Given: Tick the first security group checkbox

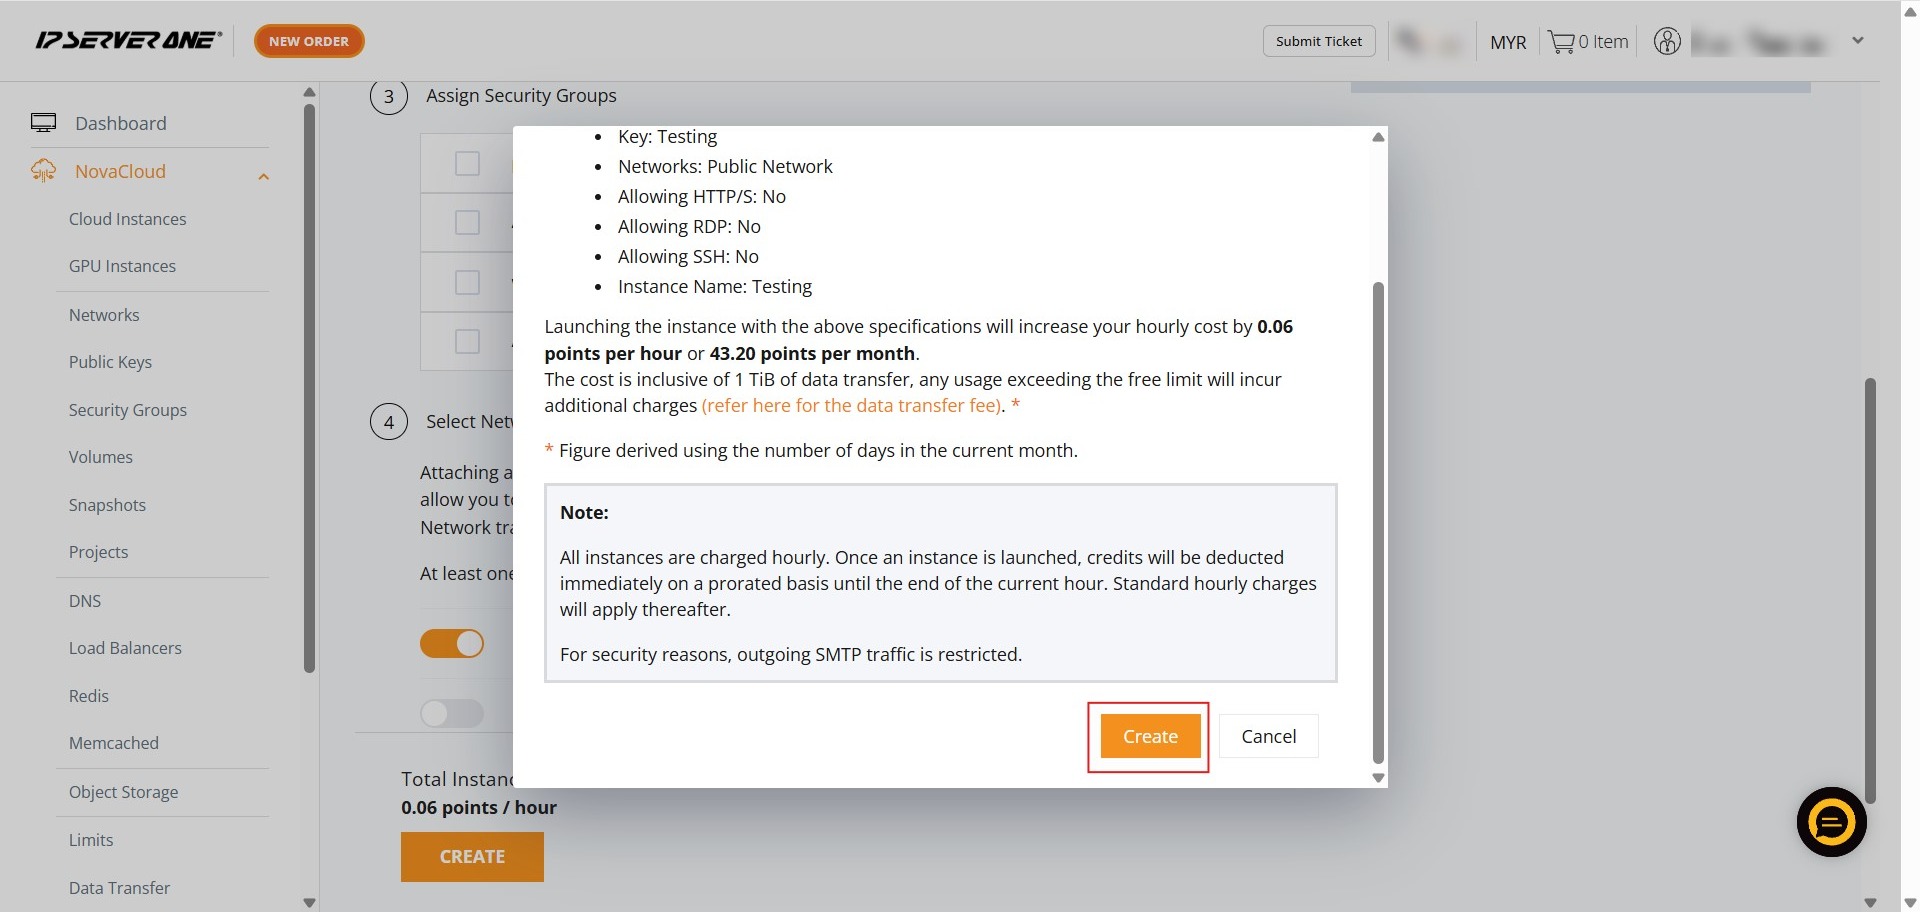Looking at the screenshot, I should 467,164.
